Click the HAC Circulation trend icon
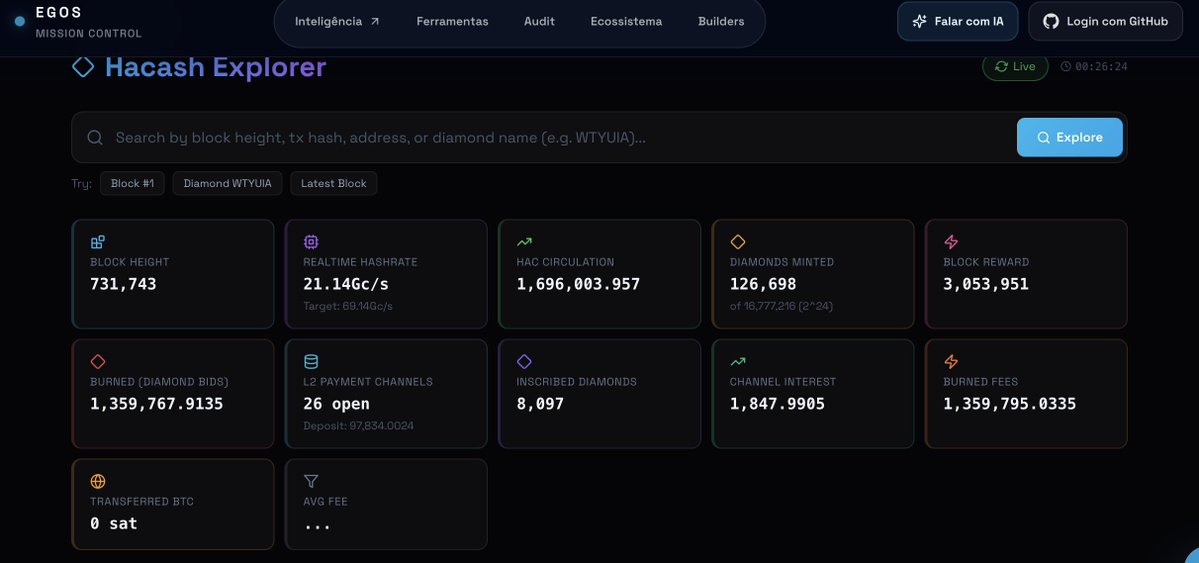Viewport: 1199px width, 563px height. [524, 242]
